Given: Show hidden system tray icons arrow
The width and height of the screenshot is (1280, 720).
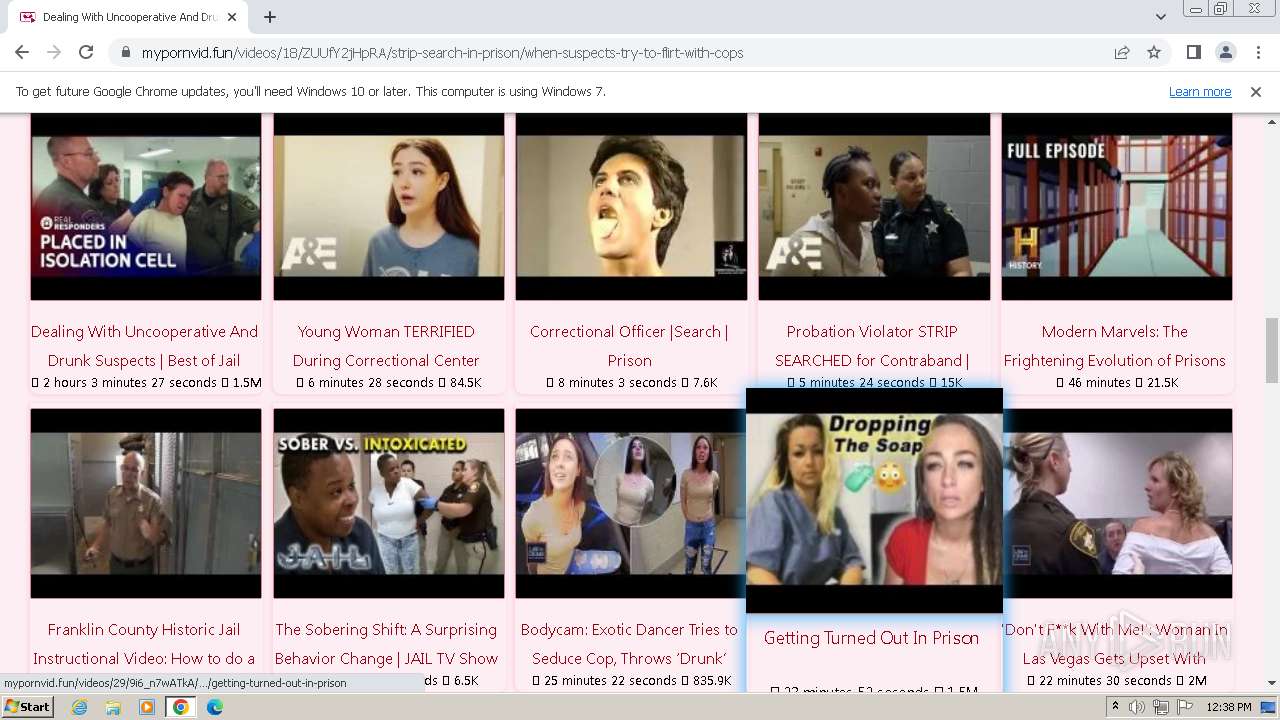Looking at the screenshot, I should click(1115, 707).
